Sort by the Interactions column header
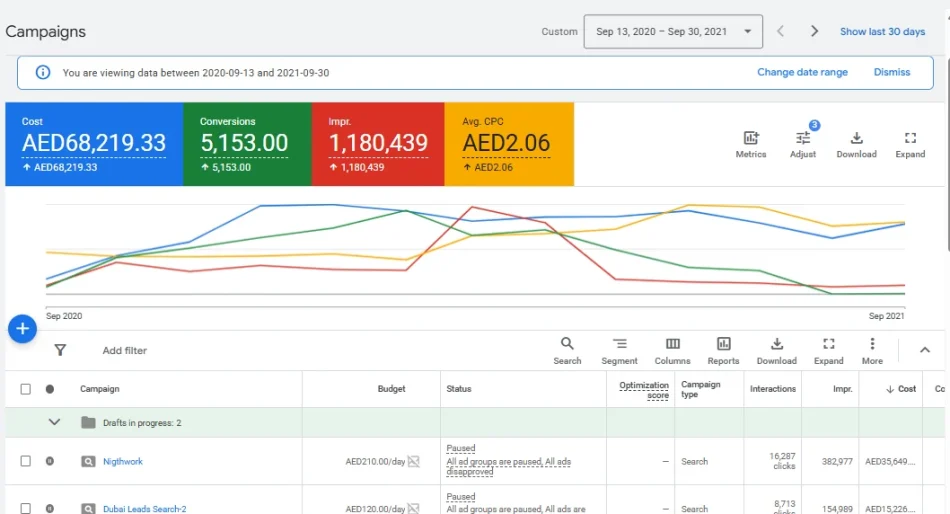This screenshot has height=514, width=950. [x=772, y=389]
